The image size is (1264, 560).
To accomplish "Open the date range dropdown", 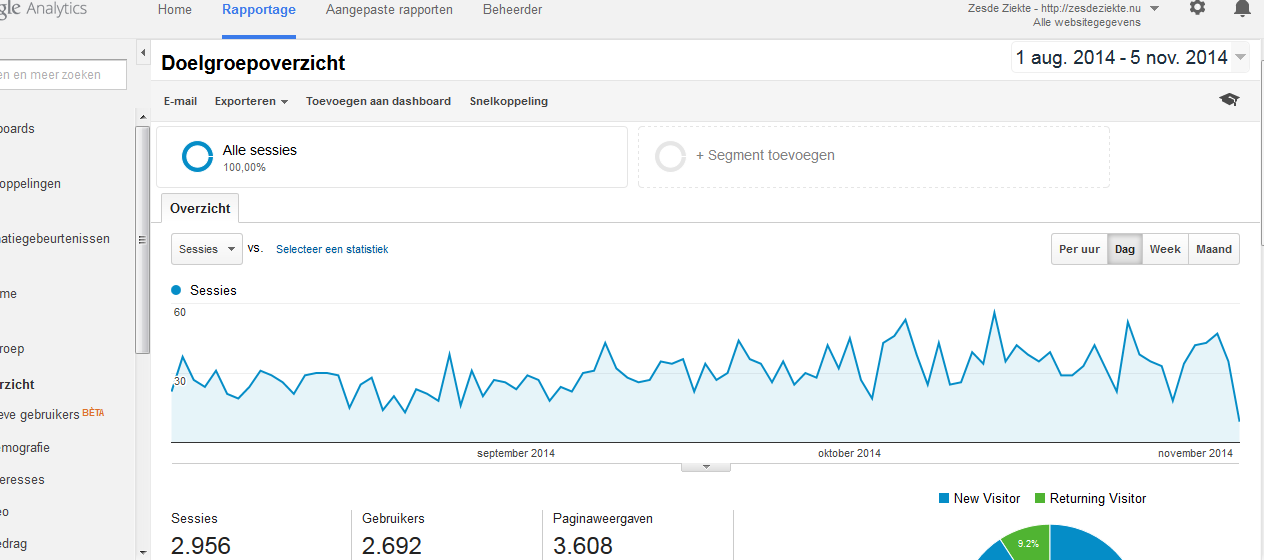I will 1130,58.
